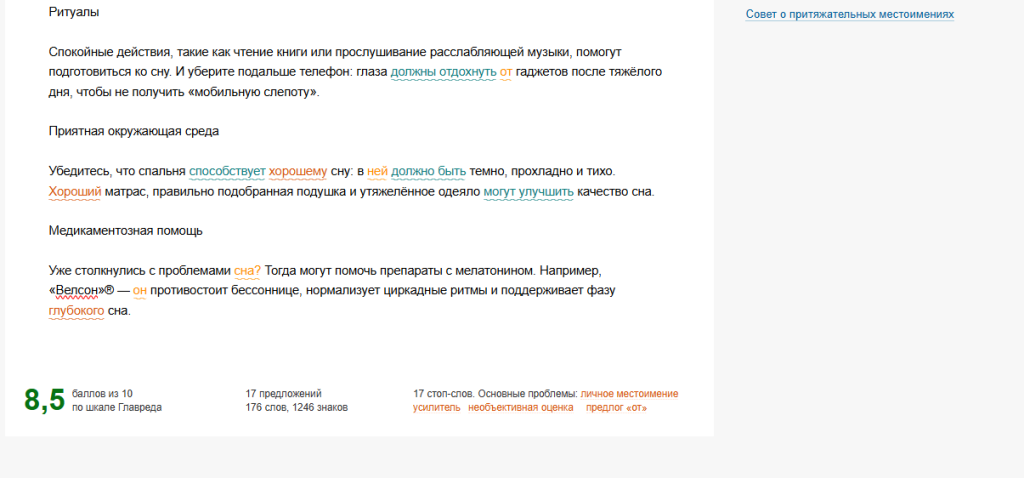Open the possessive pronouns advice link
Image resolution: width=1024 pixels, height=478 pixels.
point(850,14)
